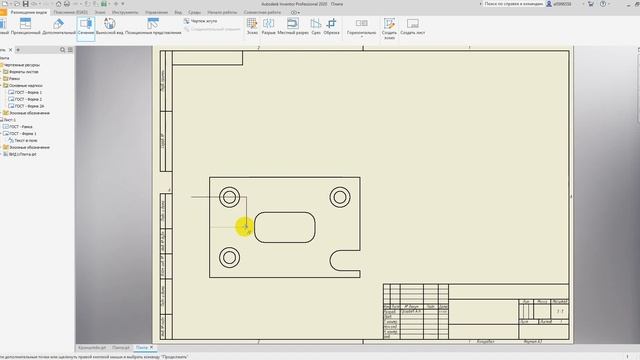Open the shopping cart icon
640x360 pixels.
point(590,4)
